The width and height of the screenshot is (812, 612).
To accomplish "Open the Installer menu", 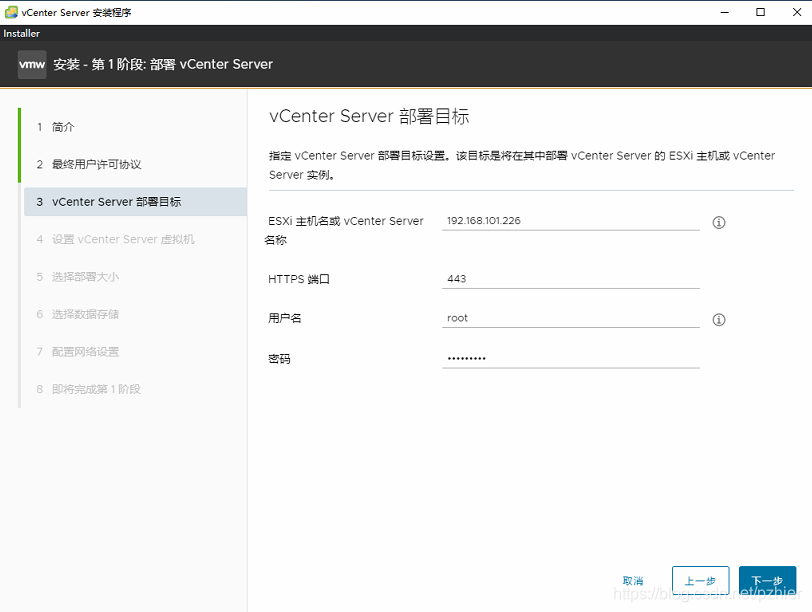I will pyautogui.click(x=21, y=33).
